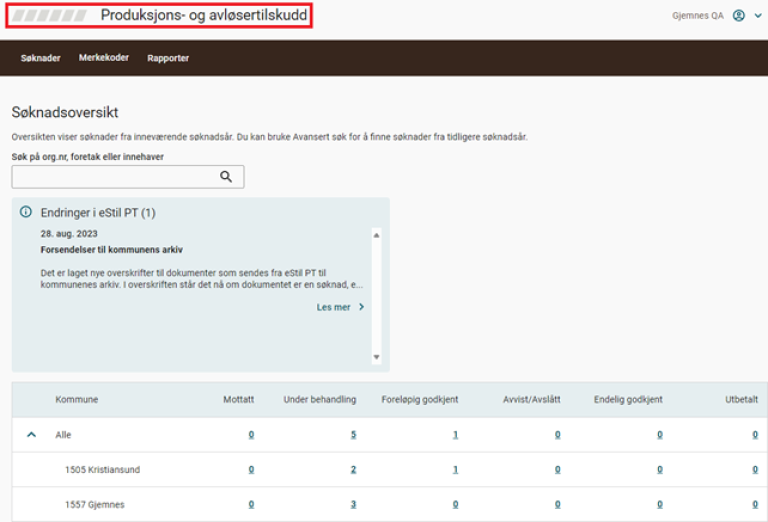Go to the Rapporter menu item
Viewport: 768px width, 522px height.
(x=168, y=58)
